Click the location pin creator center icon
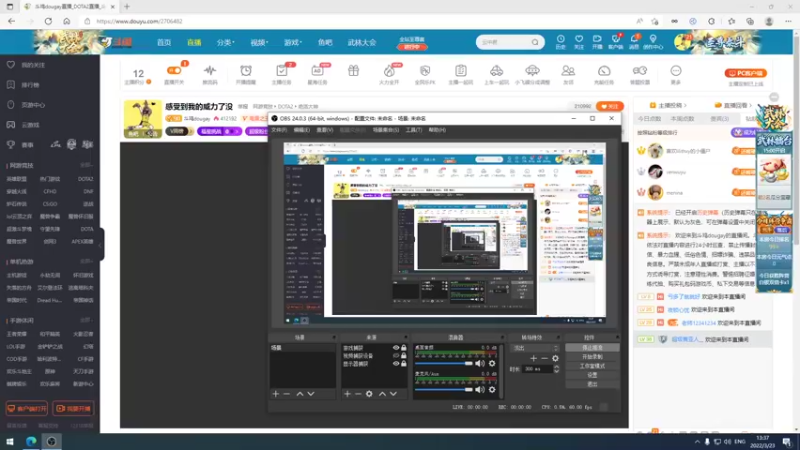 tap(653, 39)
